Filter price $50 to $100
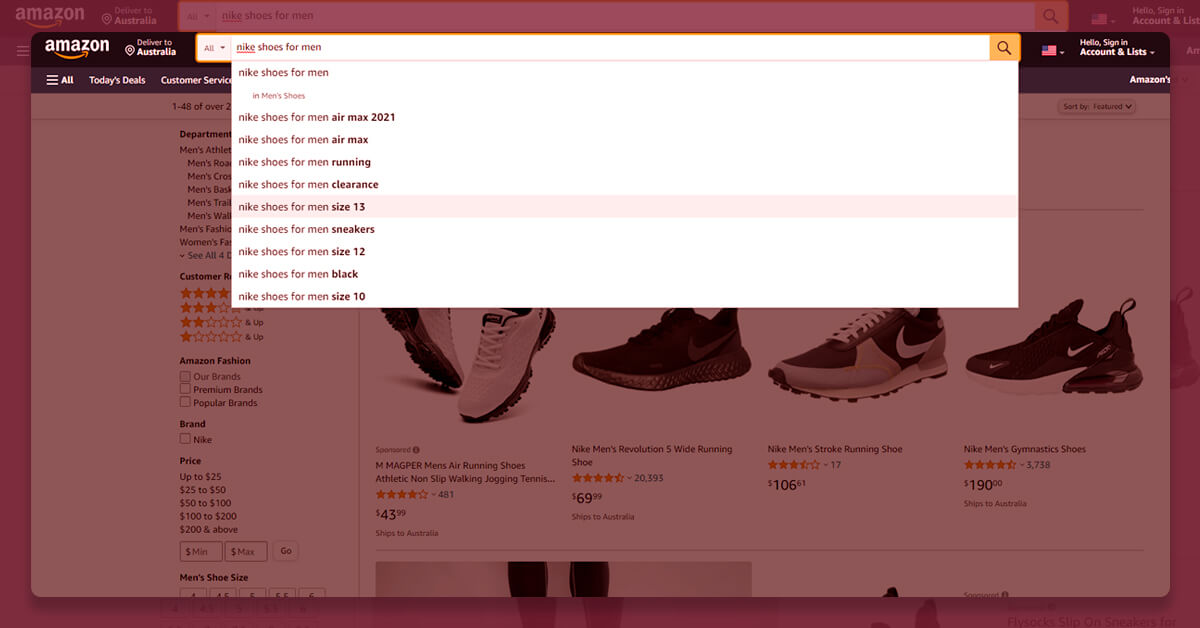This screenshot has height=628, width=1200. (206, 503)
